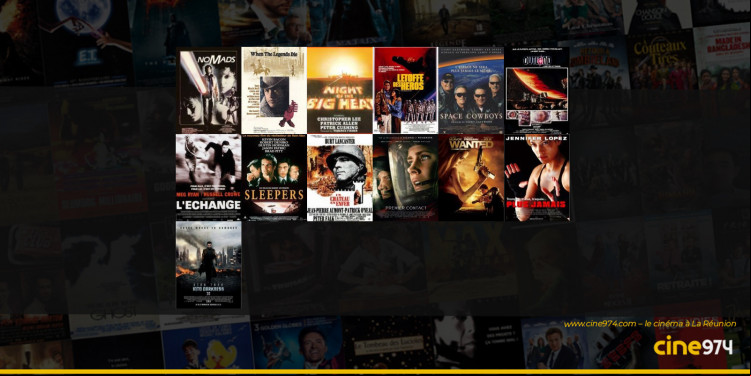Open the Nomads movie poster
Viewport: 751px width, 376px height.
coord(209,90)
